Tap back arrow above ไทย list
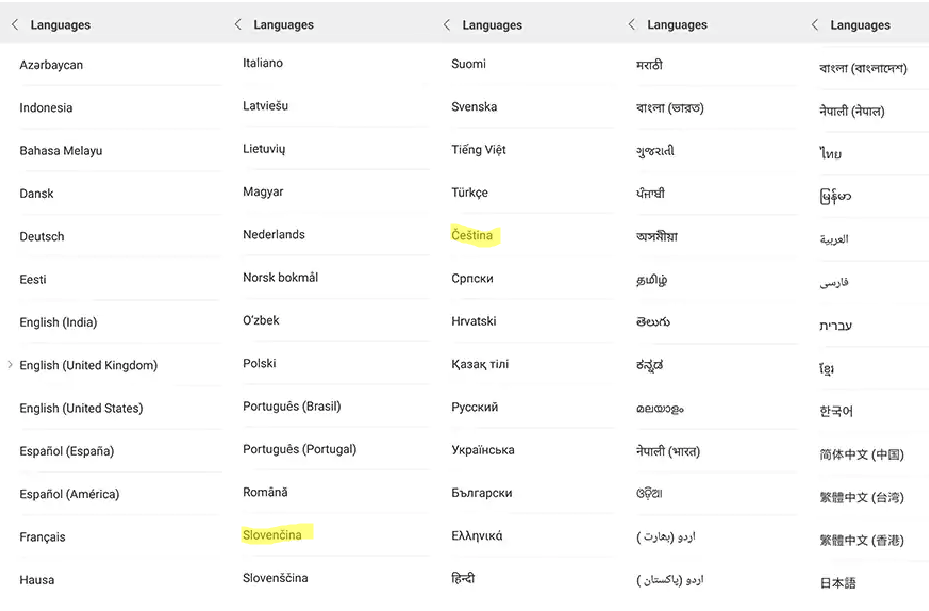Image resolution: width=929 pixels, height=611 pixels. tap(815, 25)
